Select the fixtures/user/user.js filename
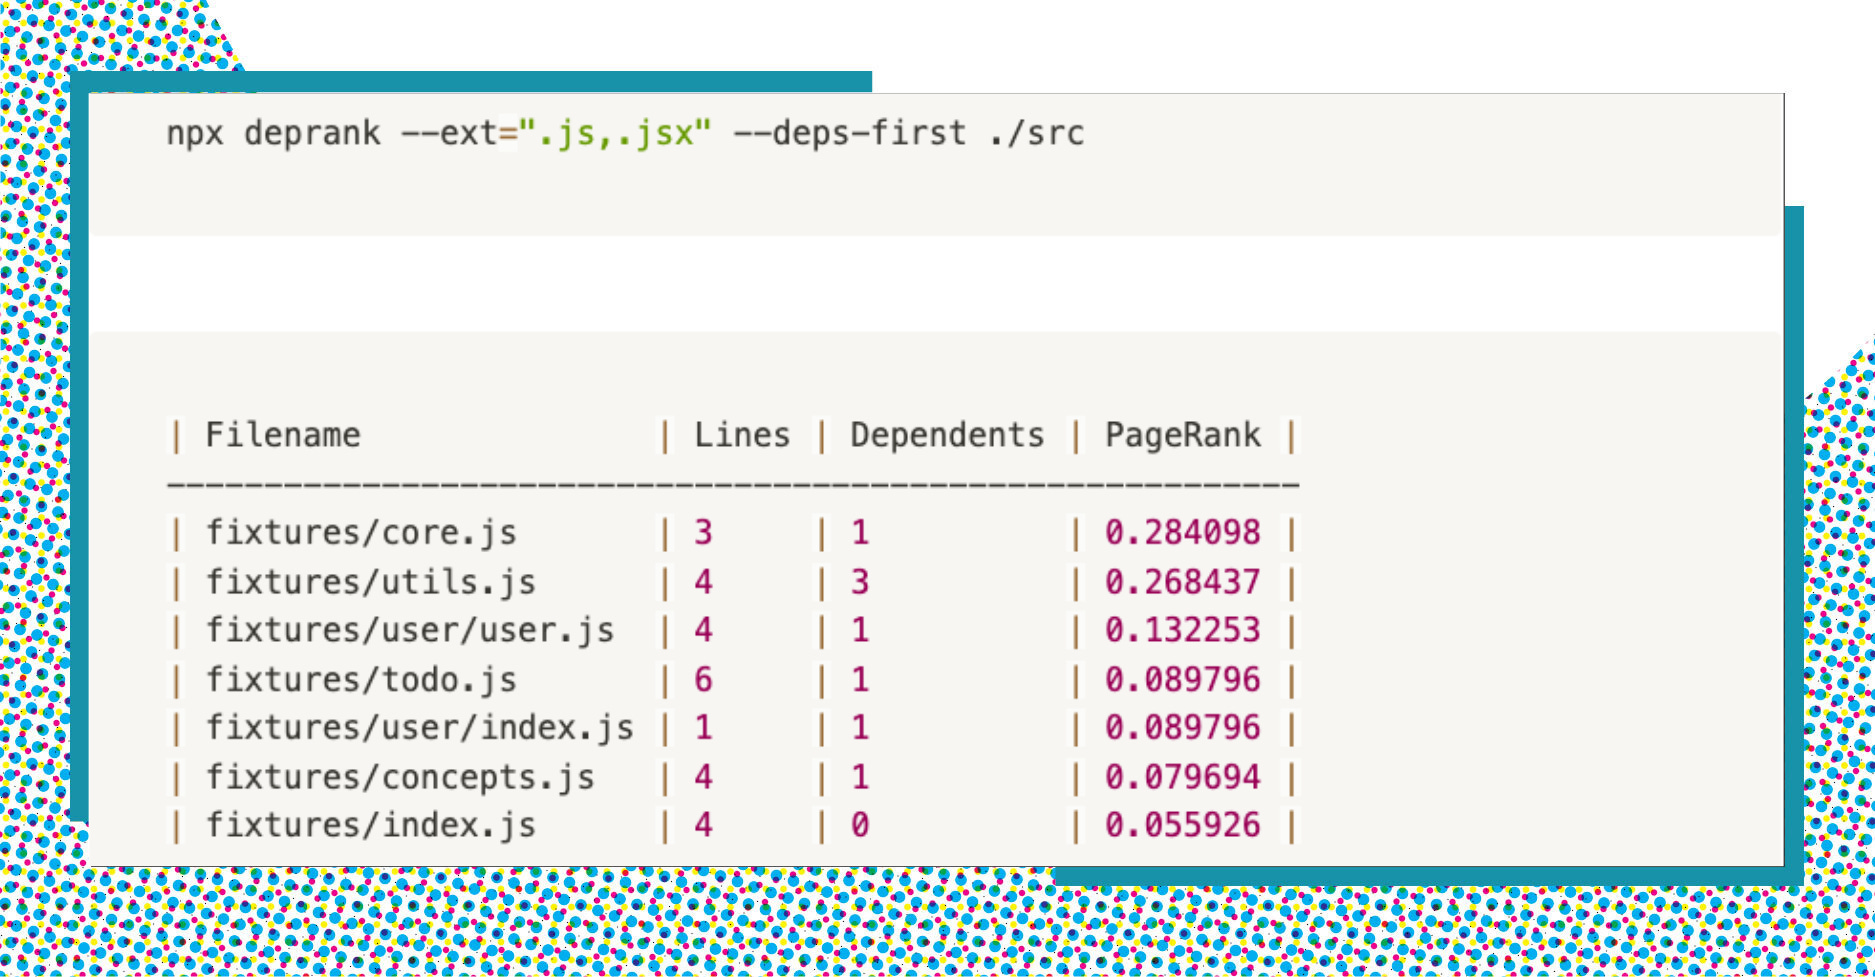 coord(410,631)
